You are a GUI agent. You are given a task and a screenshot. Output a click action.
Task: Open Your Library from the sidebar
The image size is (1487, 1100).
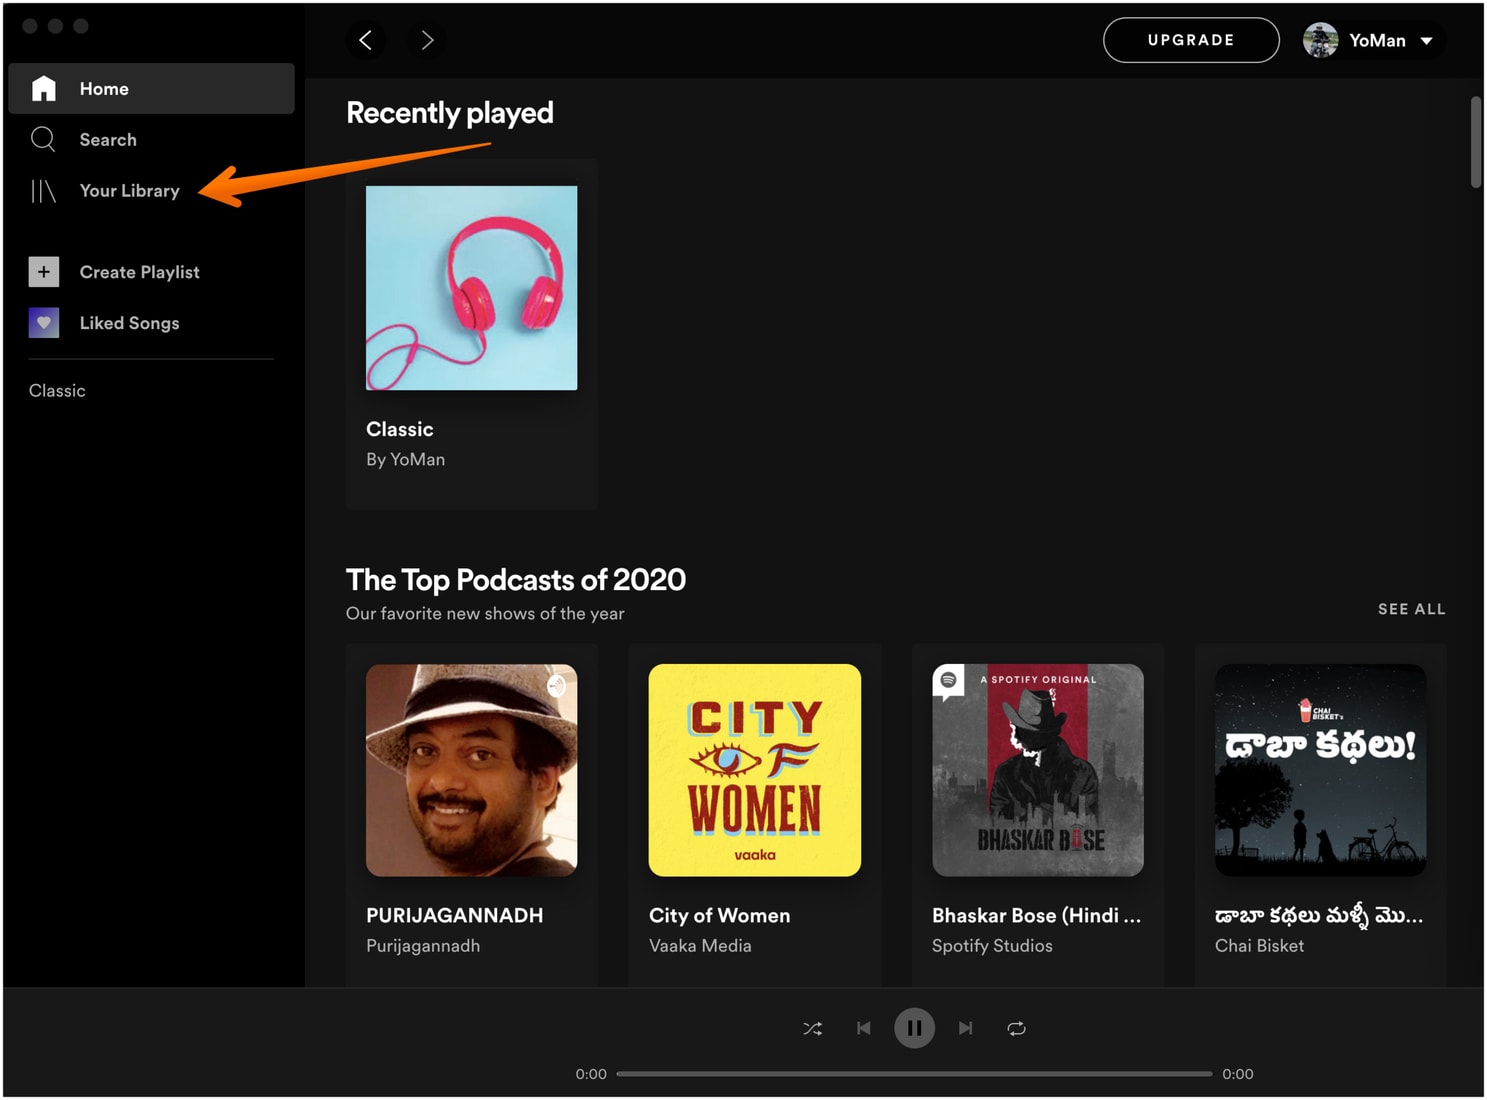(x=129, y=190)
